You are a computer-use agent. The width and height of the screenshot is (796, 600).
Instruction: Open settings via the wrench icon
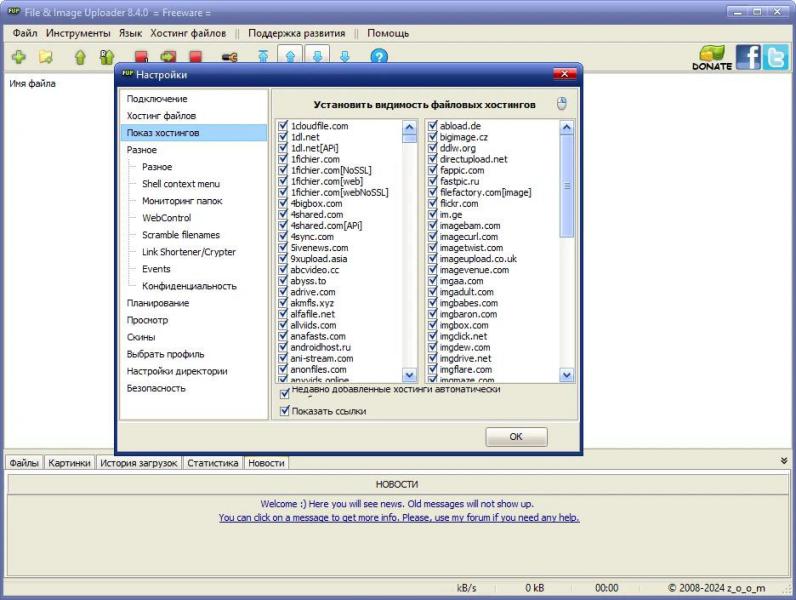point(230,57)
